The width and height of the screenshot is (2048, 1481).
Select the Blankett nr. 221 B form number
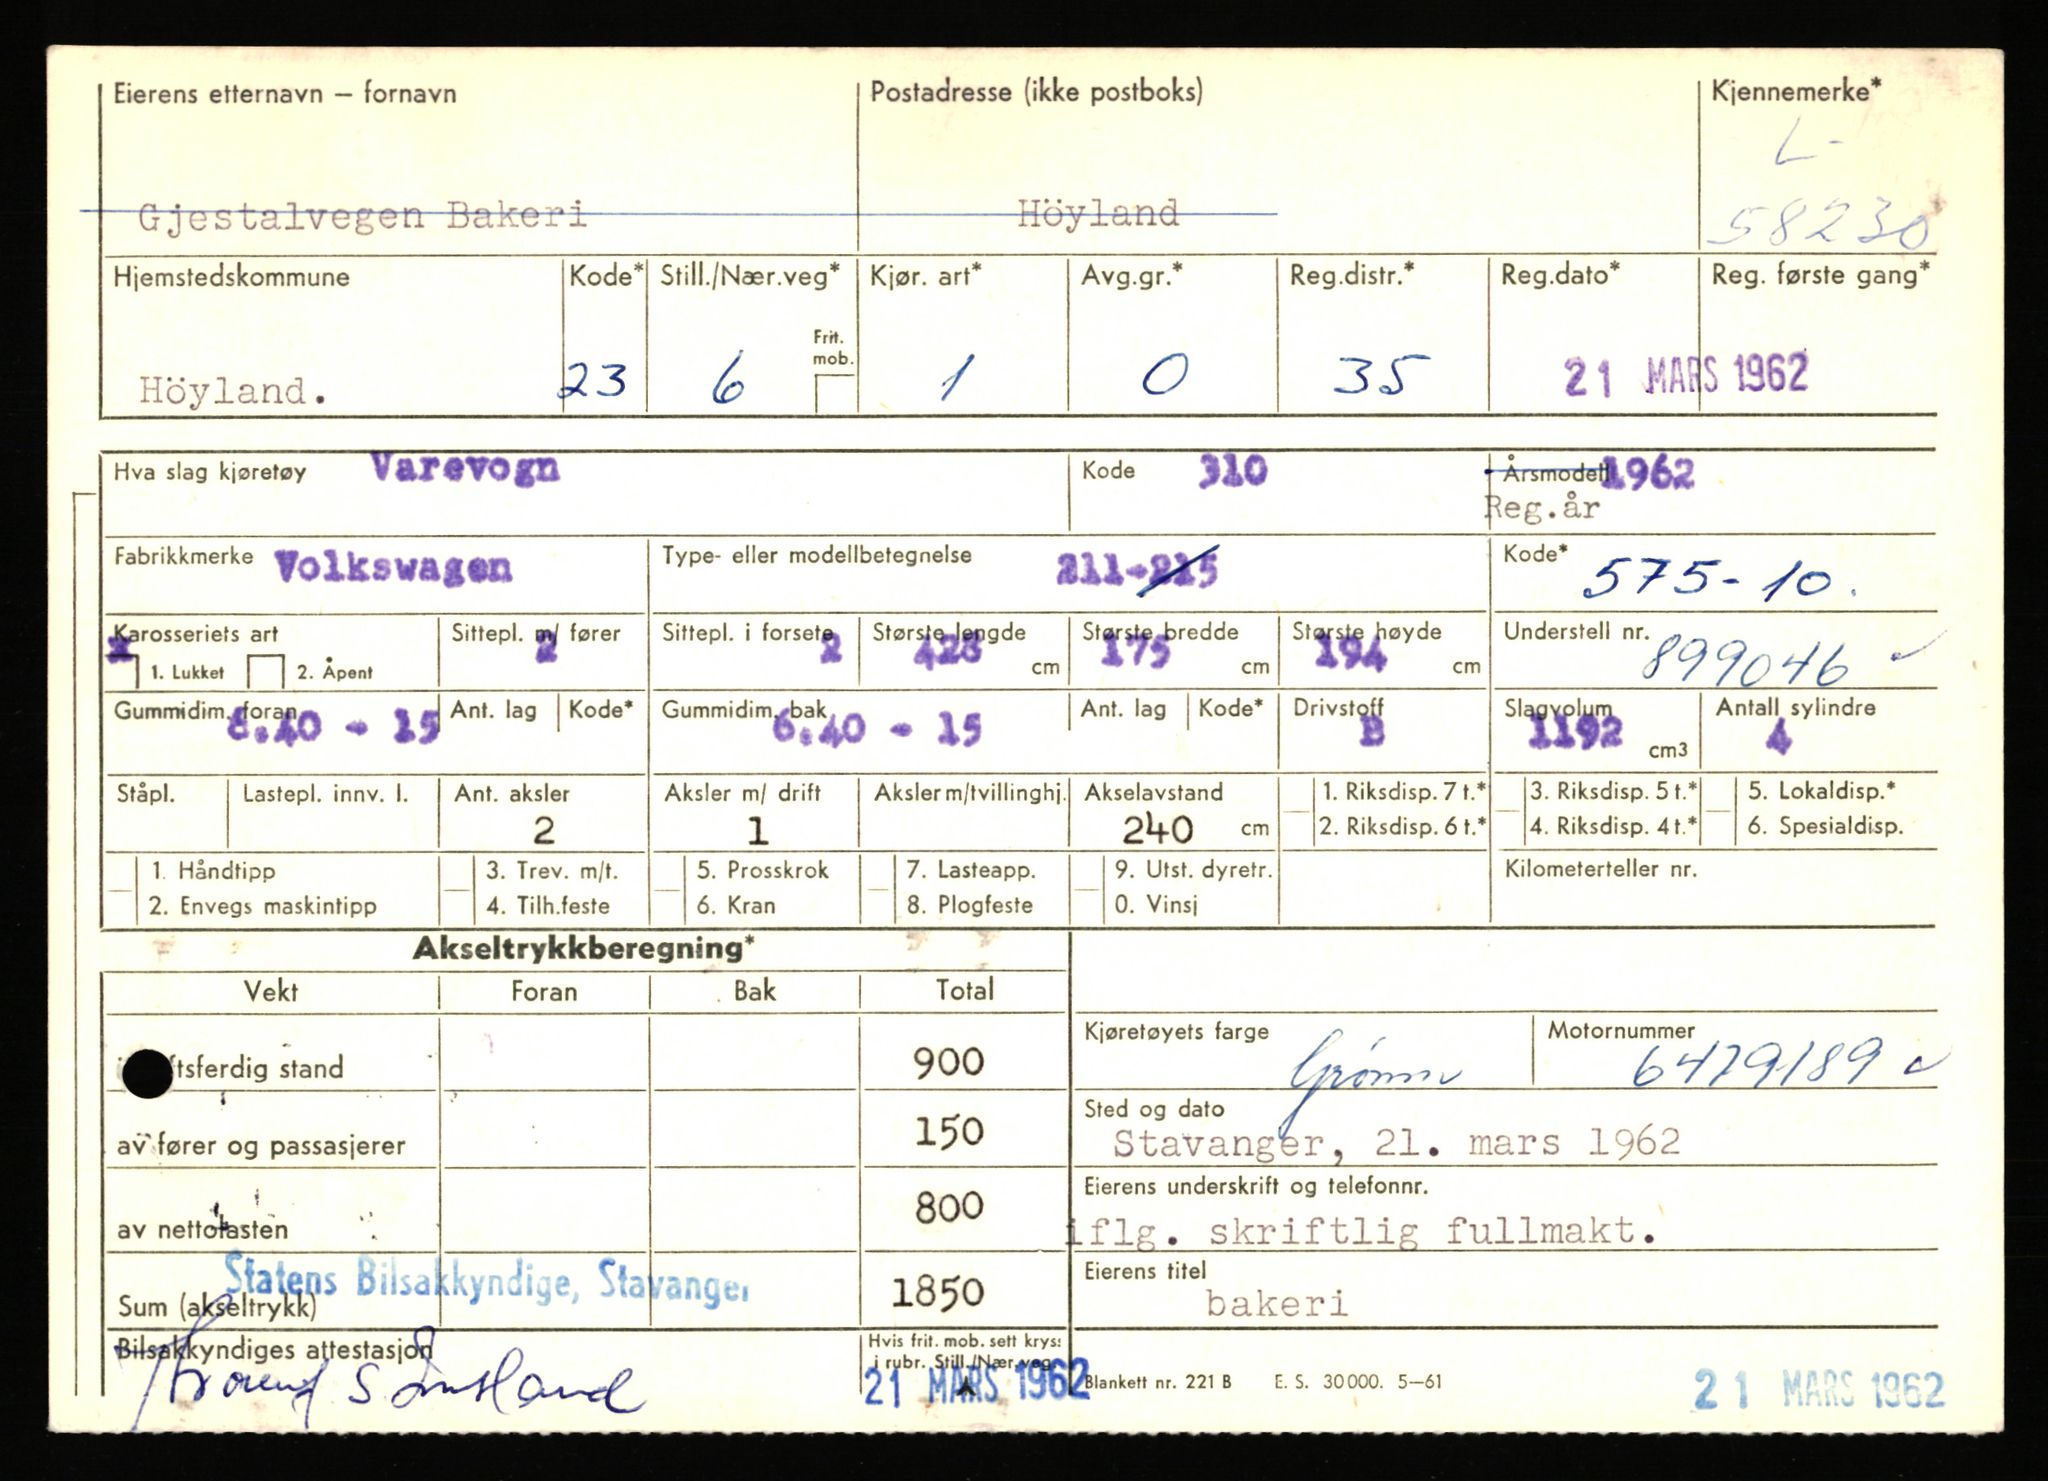(1158, 1382)
